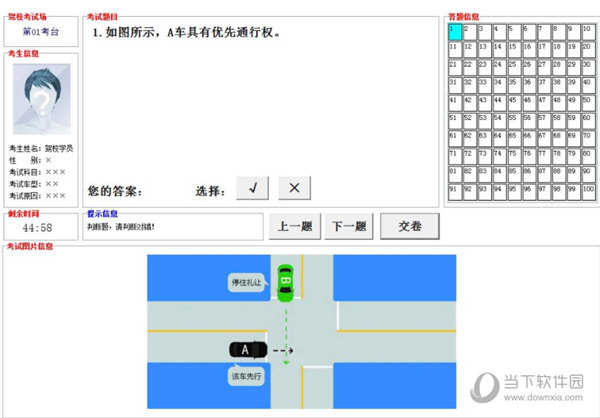Click the remaining time display 44:58
The image size is (600, 418).
(39, 228)
